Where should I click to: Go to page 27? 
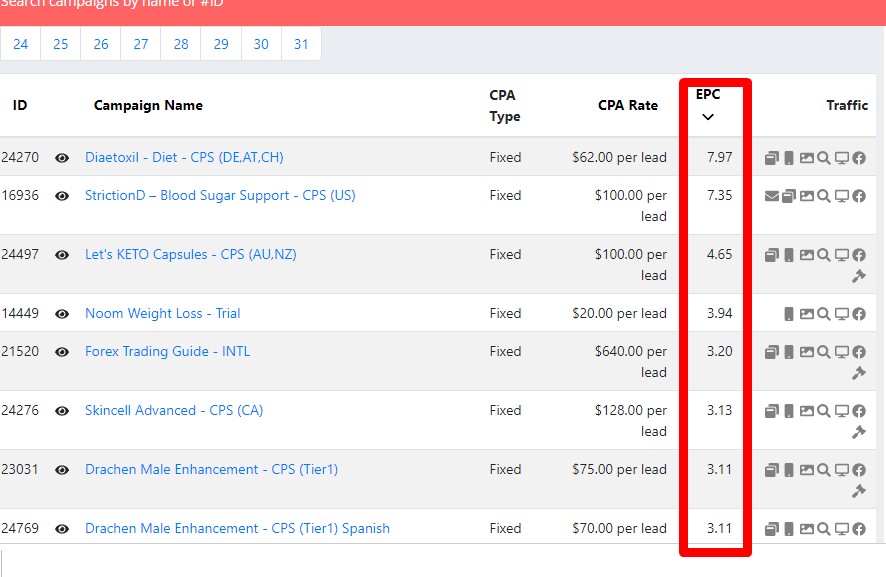tap(141, 44)
